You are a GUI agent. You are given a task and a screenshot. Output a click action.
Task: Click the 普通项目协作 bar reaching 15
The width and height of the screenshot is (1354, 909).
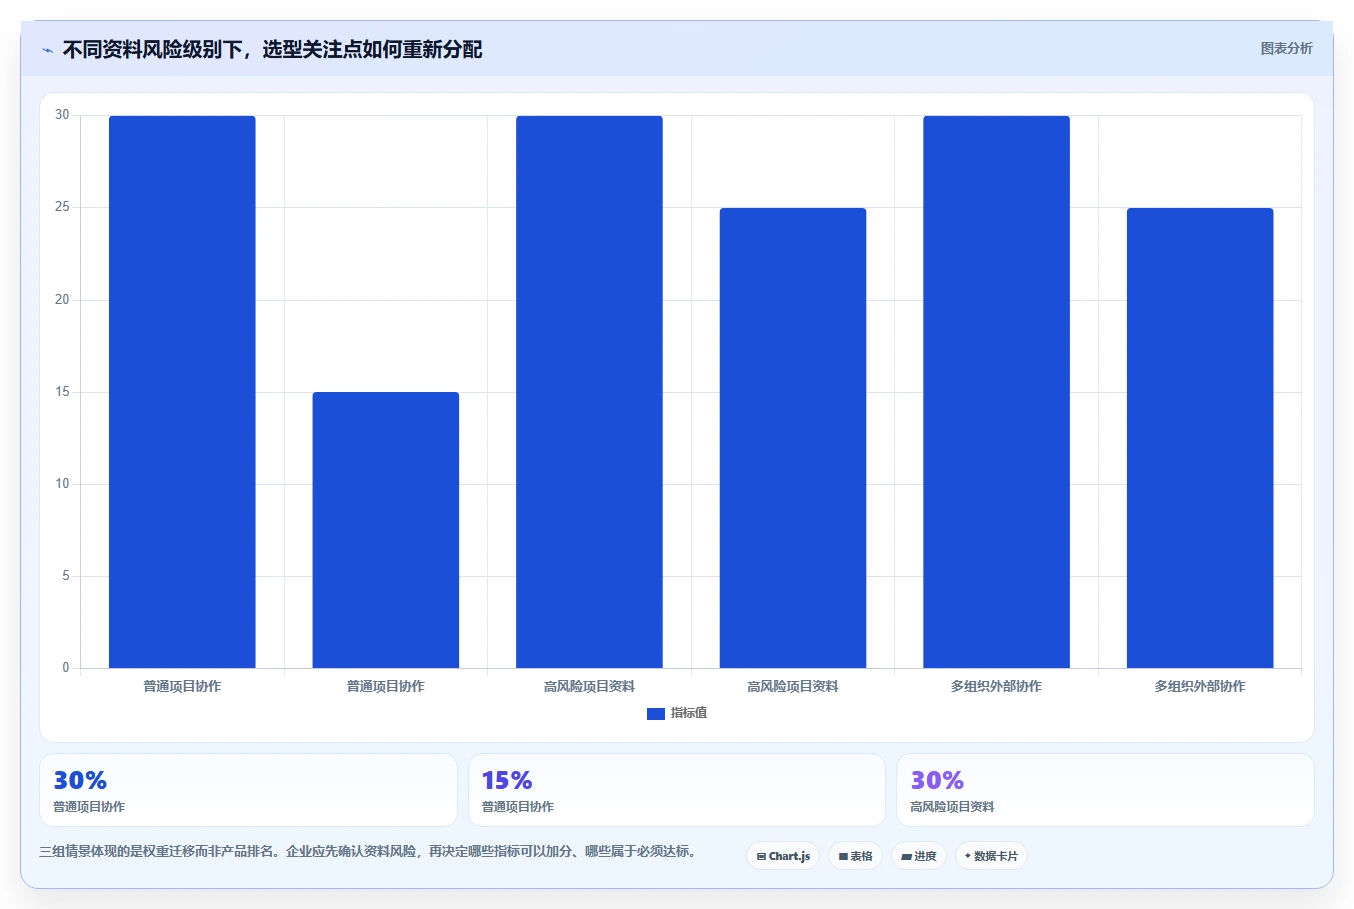386,530
